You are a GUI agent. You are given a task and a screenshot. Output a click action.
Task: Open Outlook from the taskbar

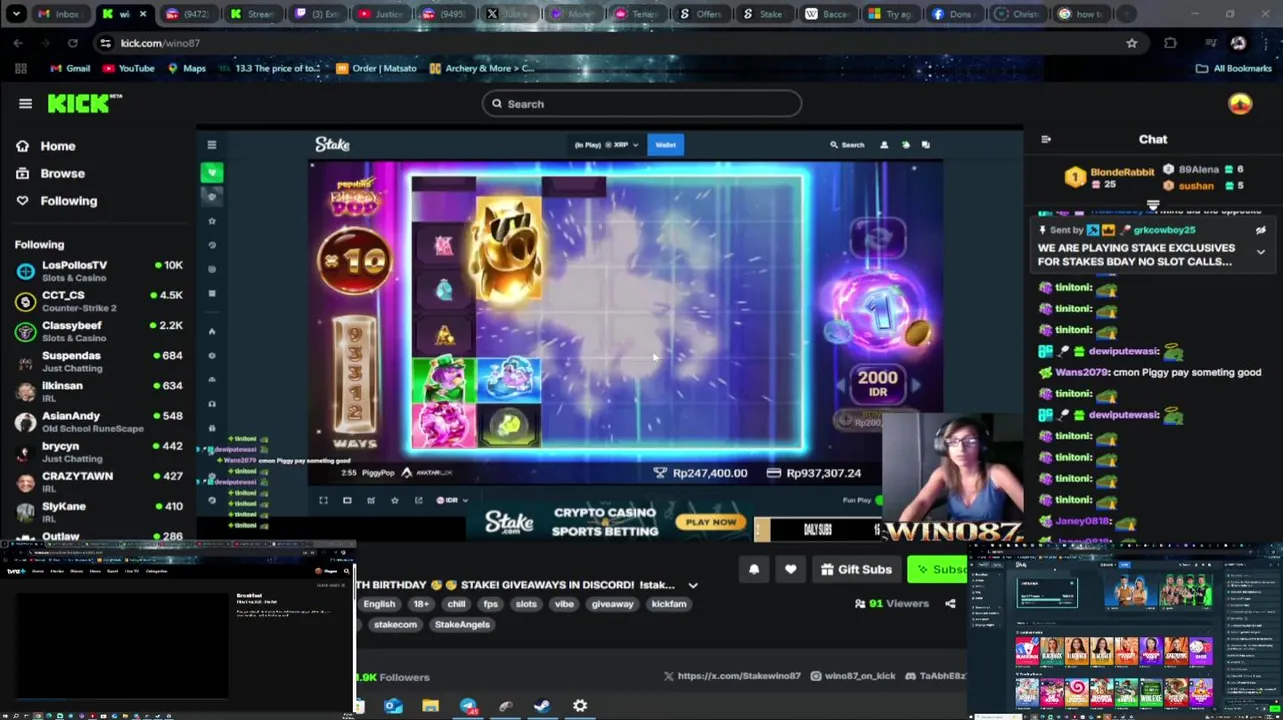click(x=394, y=706)
